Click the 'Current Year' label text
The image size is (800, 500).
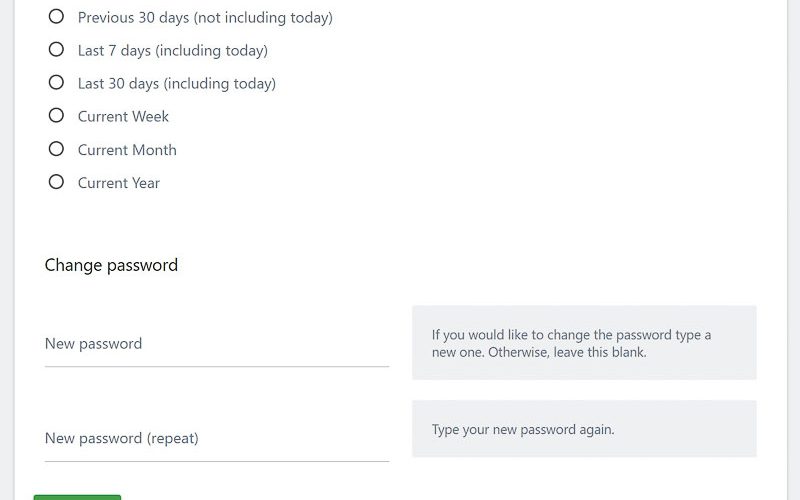[118, 183]
